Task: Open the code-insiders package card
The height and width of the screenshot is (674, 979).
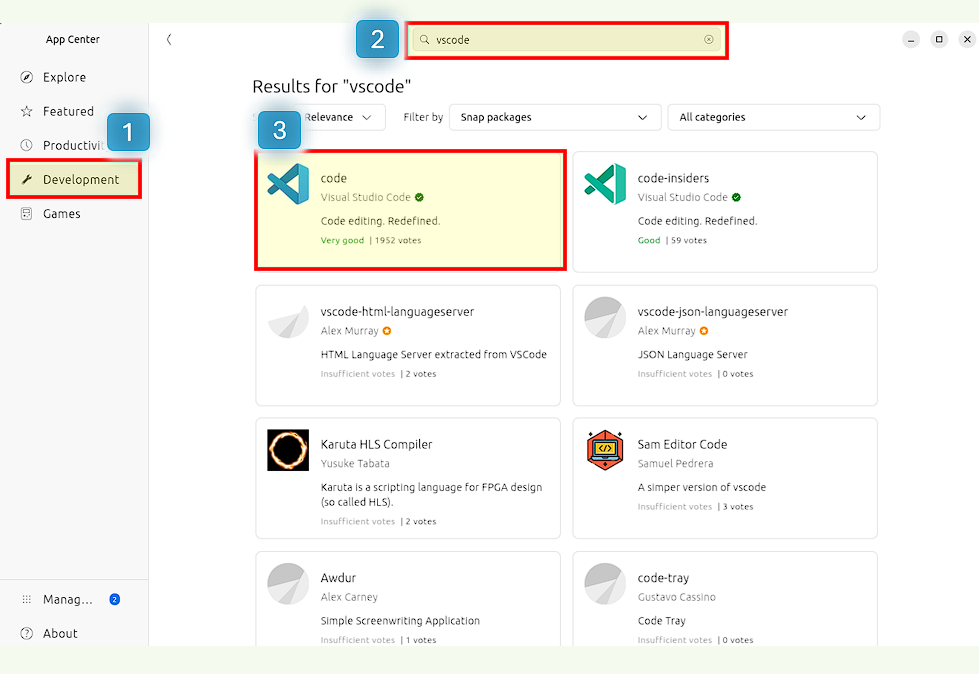Action: [725, 212]
